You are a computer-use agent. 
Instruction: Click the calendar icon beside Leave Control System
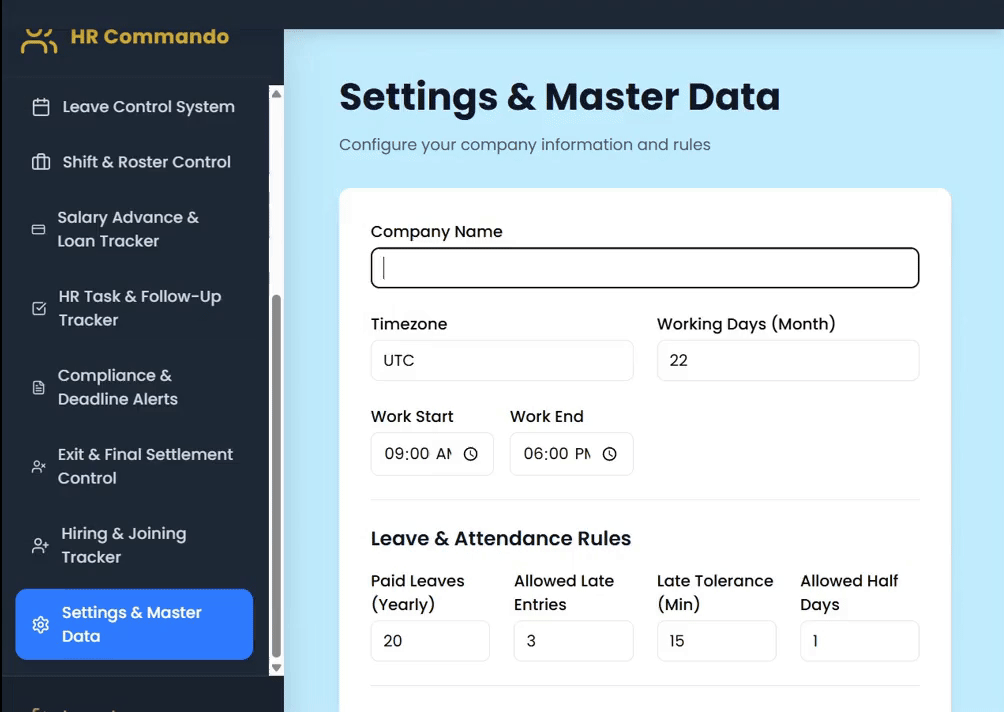click(41, 107)
